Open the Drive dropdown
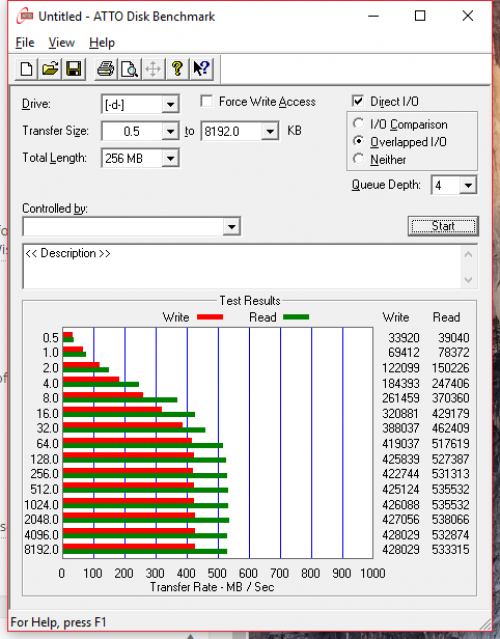Screen dimensions: 500x639 pos(170,105)
